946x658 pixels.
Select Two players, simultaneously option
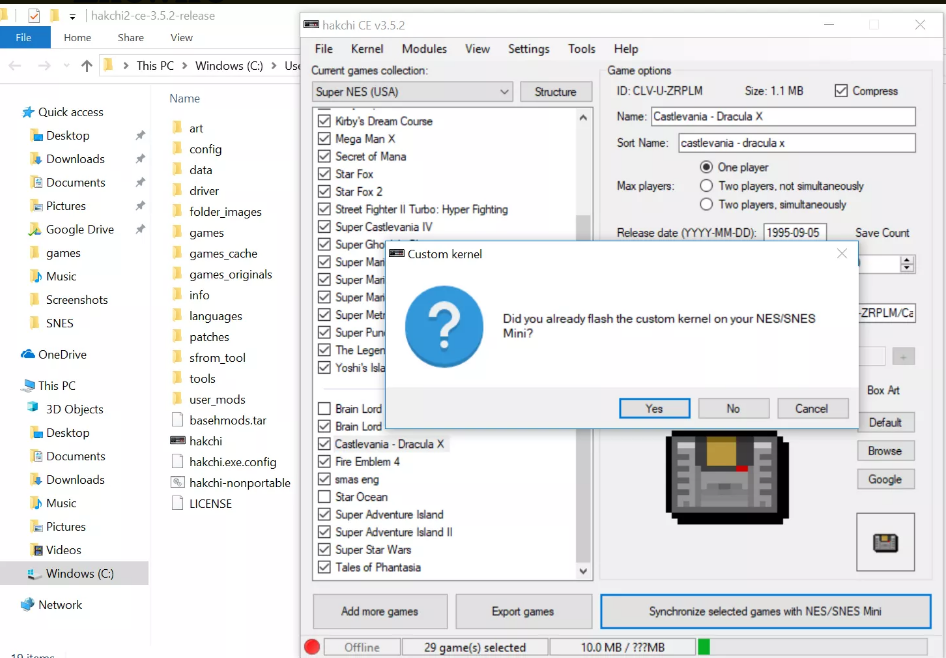706,204
